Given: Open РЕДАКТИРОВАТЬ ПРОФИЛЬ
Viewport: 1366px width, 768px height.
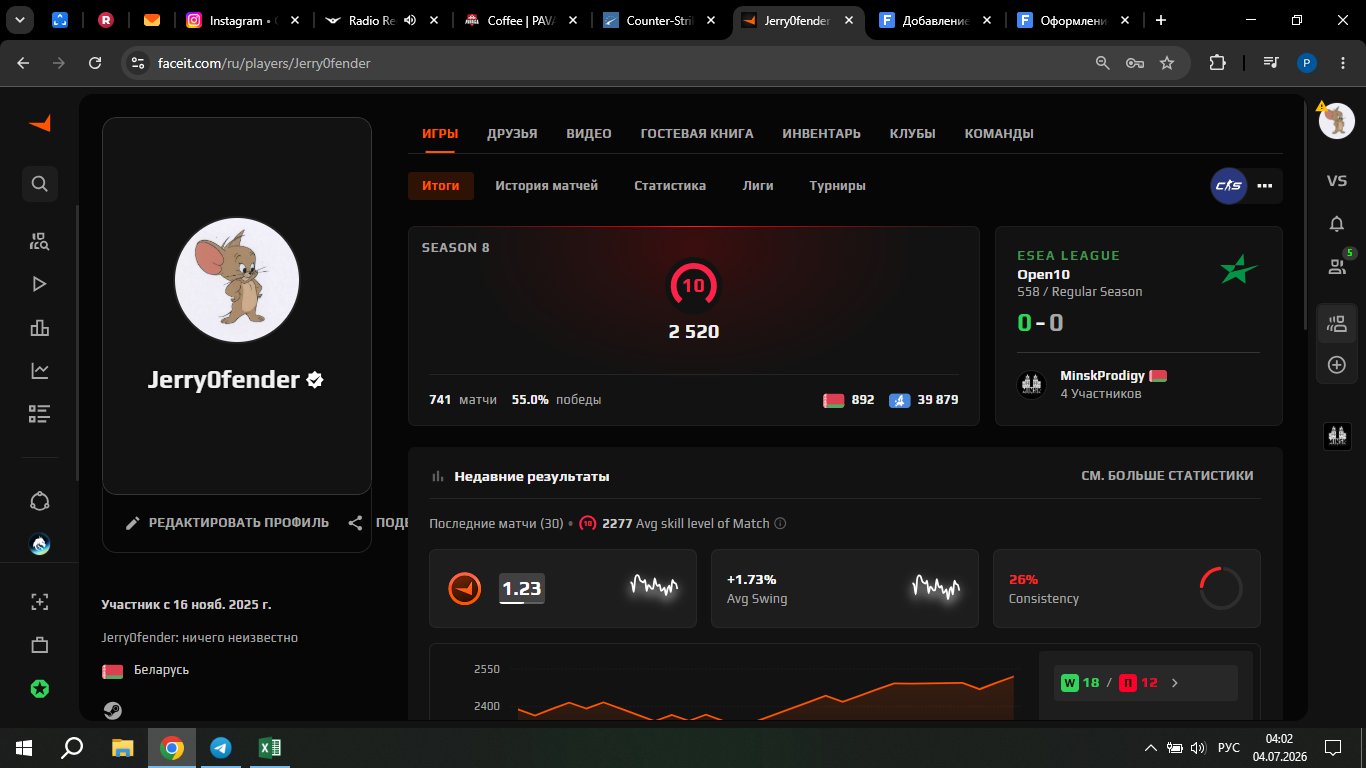Looking at the screenshot, I should click(x=228, y=522).
